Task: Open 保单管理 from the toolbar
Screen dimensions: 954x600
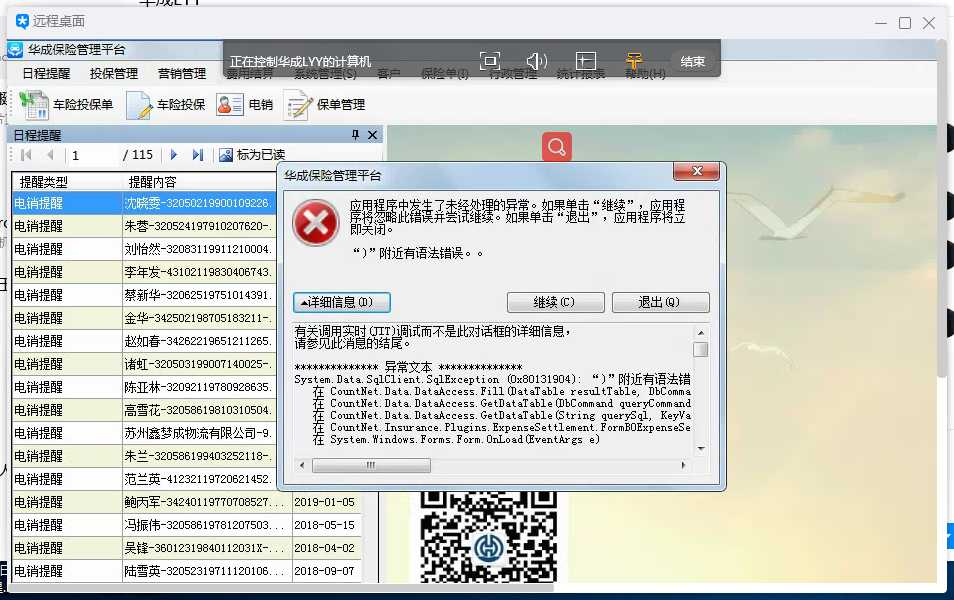Action: coord(325,105)
